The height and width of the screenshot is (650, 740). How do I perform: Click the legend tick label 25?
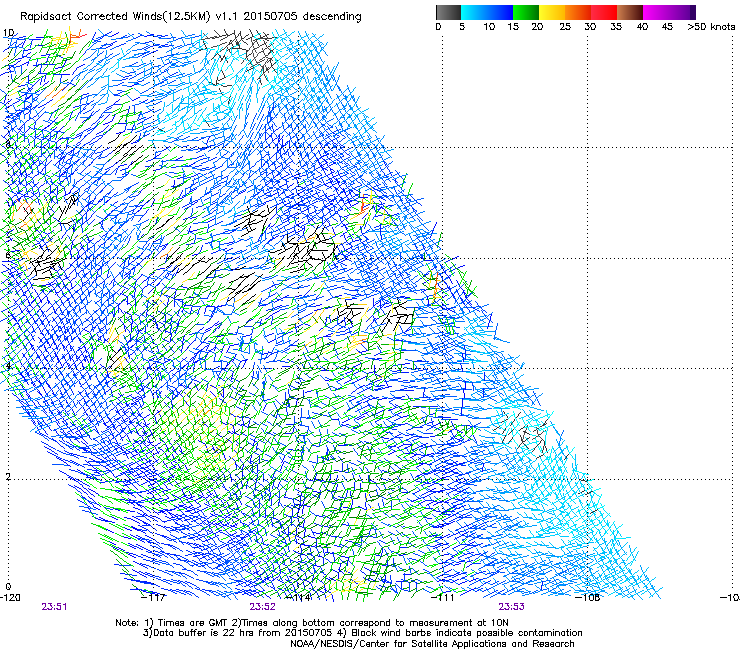(565, 26)
